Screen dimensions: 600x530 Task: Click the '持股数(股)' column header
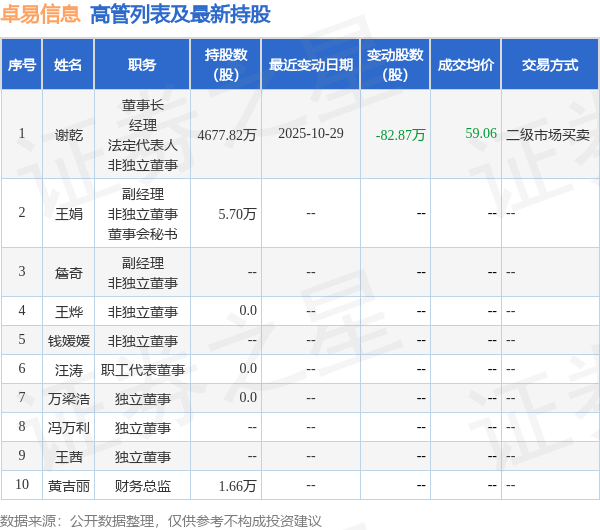tap(226, 65)
